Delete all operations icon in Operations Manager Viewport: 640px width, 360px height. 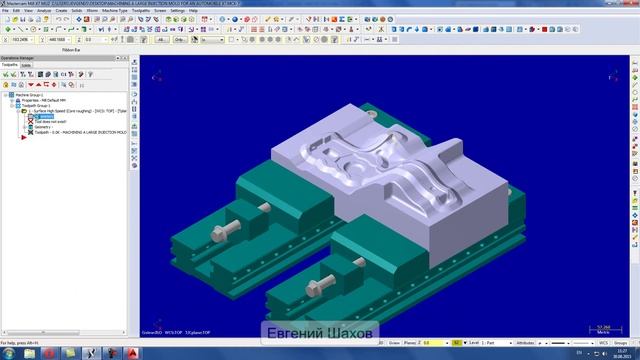(x=81, y=75)
